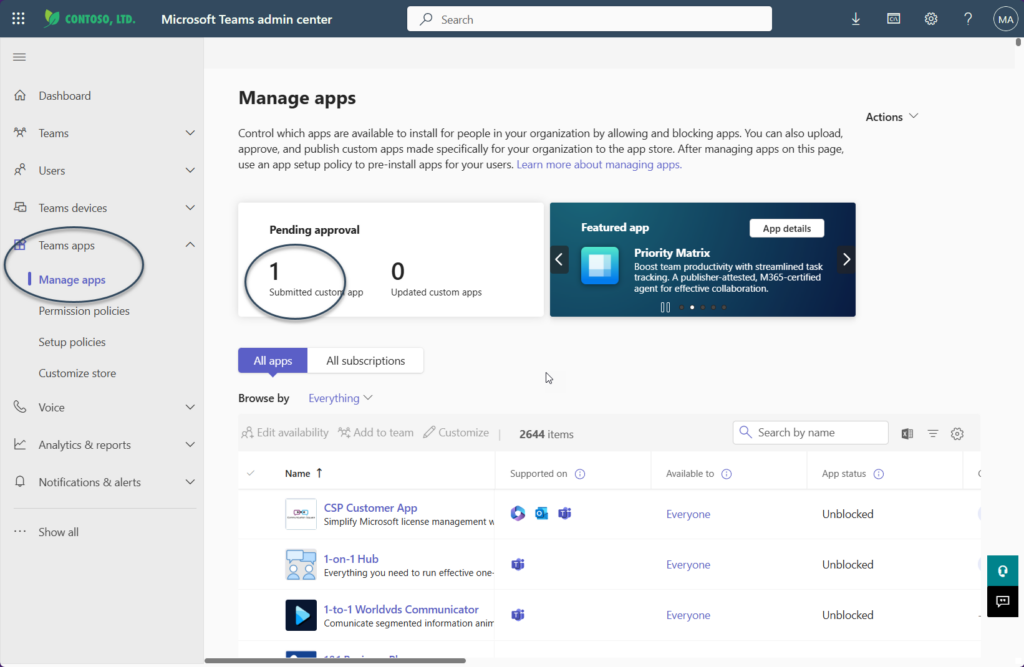Image resolution: width=1024 pixels, height=667 pixels.
Task: Open Manage apps in the sidebar
Action: tap(72, 280)
